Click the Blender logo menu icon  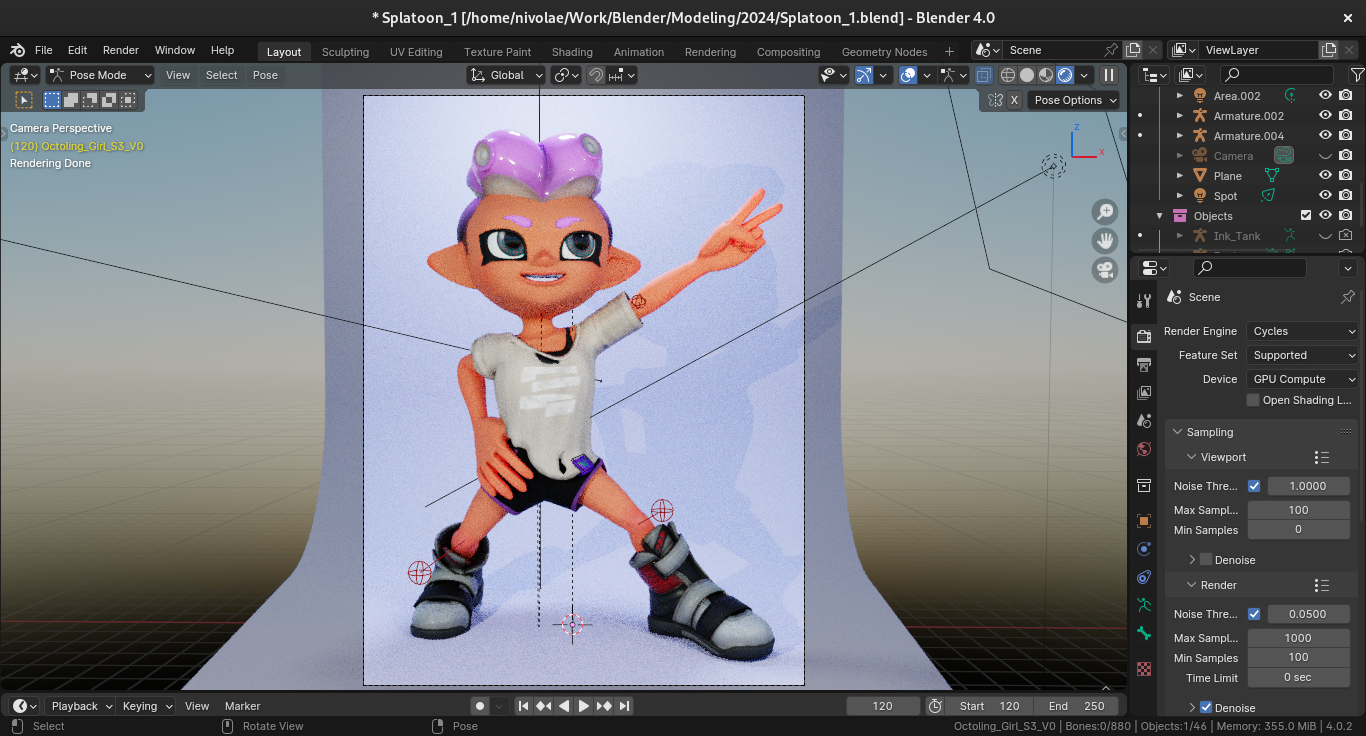[x=18, y=50]
